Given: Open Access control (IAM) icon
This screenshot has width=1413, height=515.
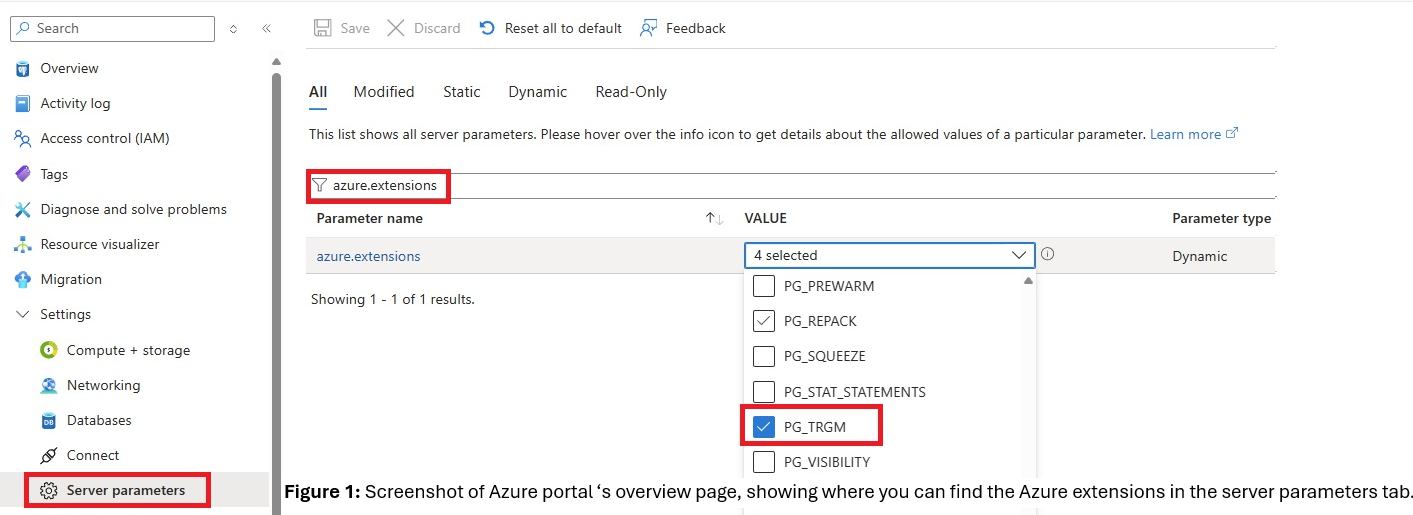Looking at the screenshot, I should point(23,139).
